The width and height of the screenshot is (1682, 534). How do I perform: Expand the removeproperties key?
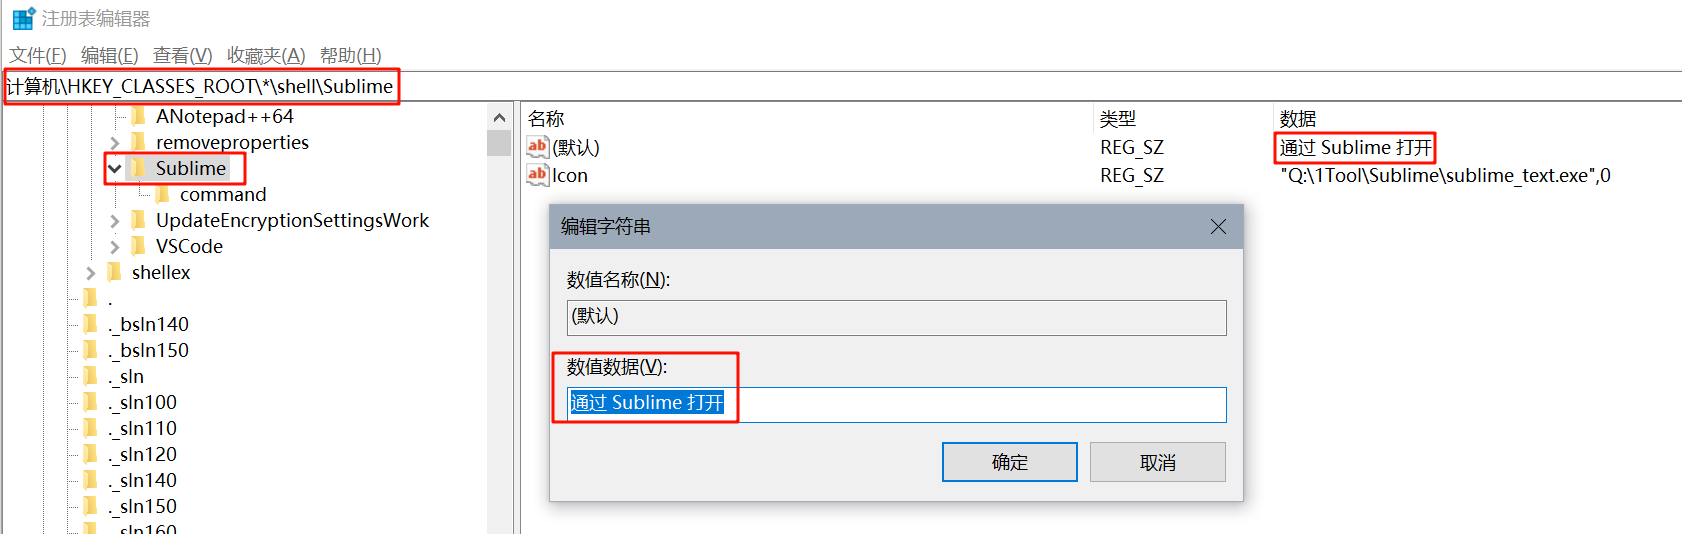pyautogui.click(x=115, y=143)
